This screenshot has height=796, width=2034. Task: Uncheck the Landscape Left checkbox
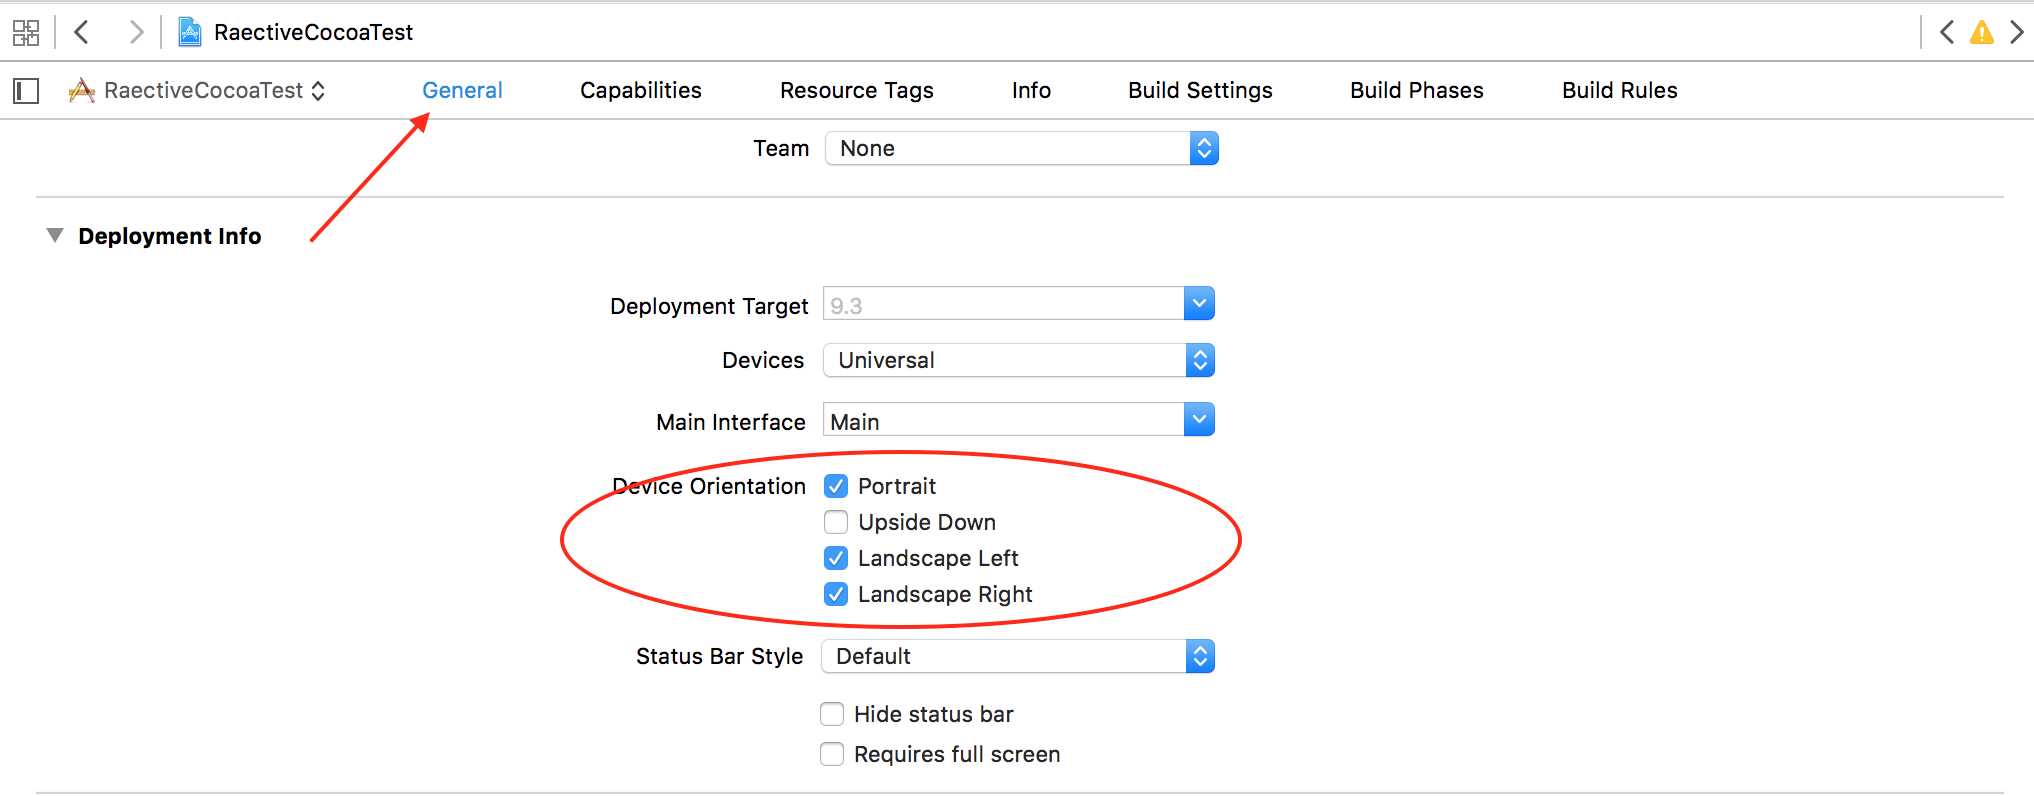point(836,558)
